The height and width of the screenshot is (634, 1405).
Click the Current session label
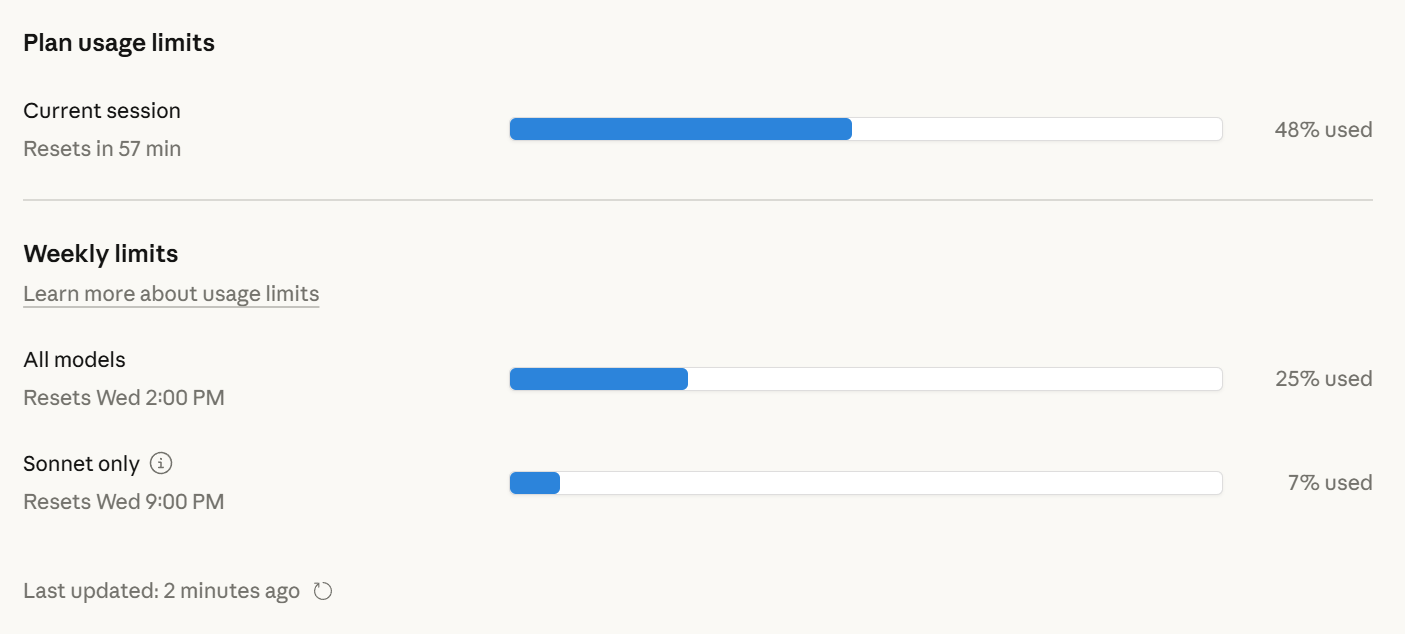[102, 111]
